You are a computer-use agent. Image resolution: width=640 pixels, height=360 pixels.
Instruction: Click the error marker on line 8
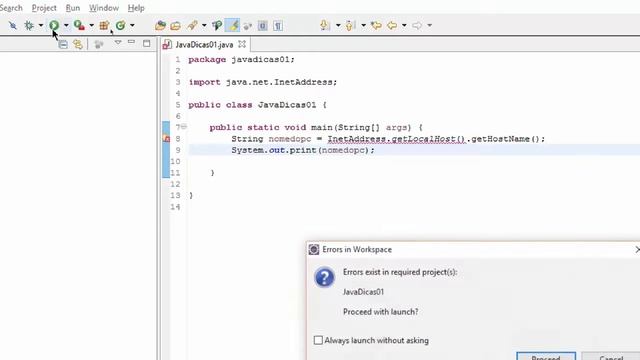click(x=166, y=139)
